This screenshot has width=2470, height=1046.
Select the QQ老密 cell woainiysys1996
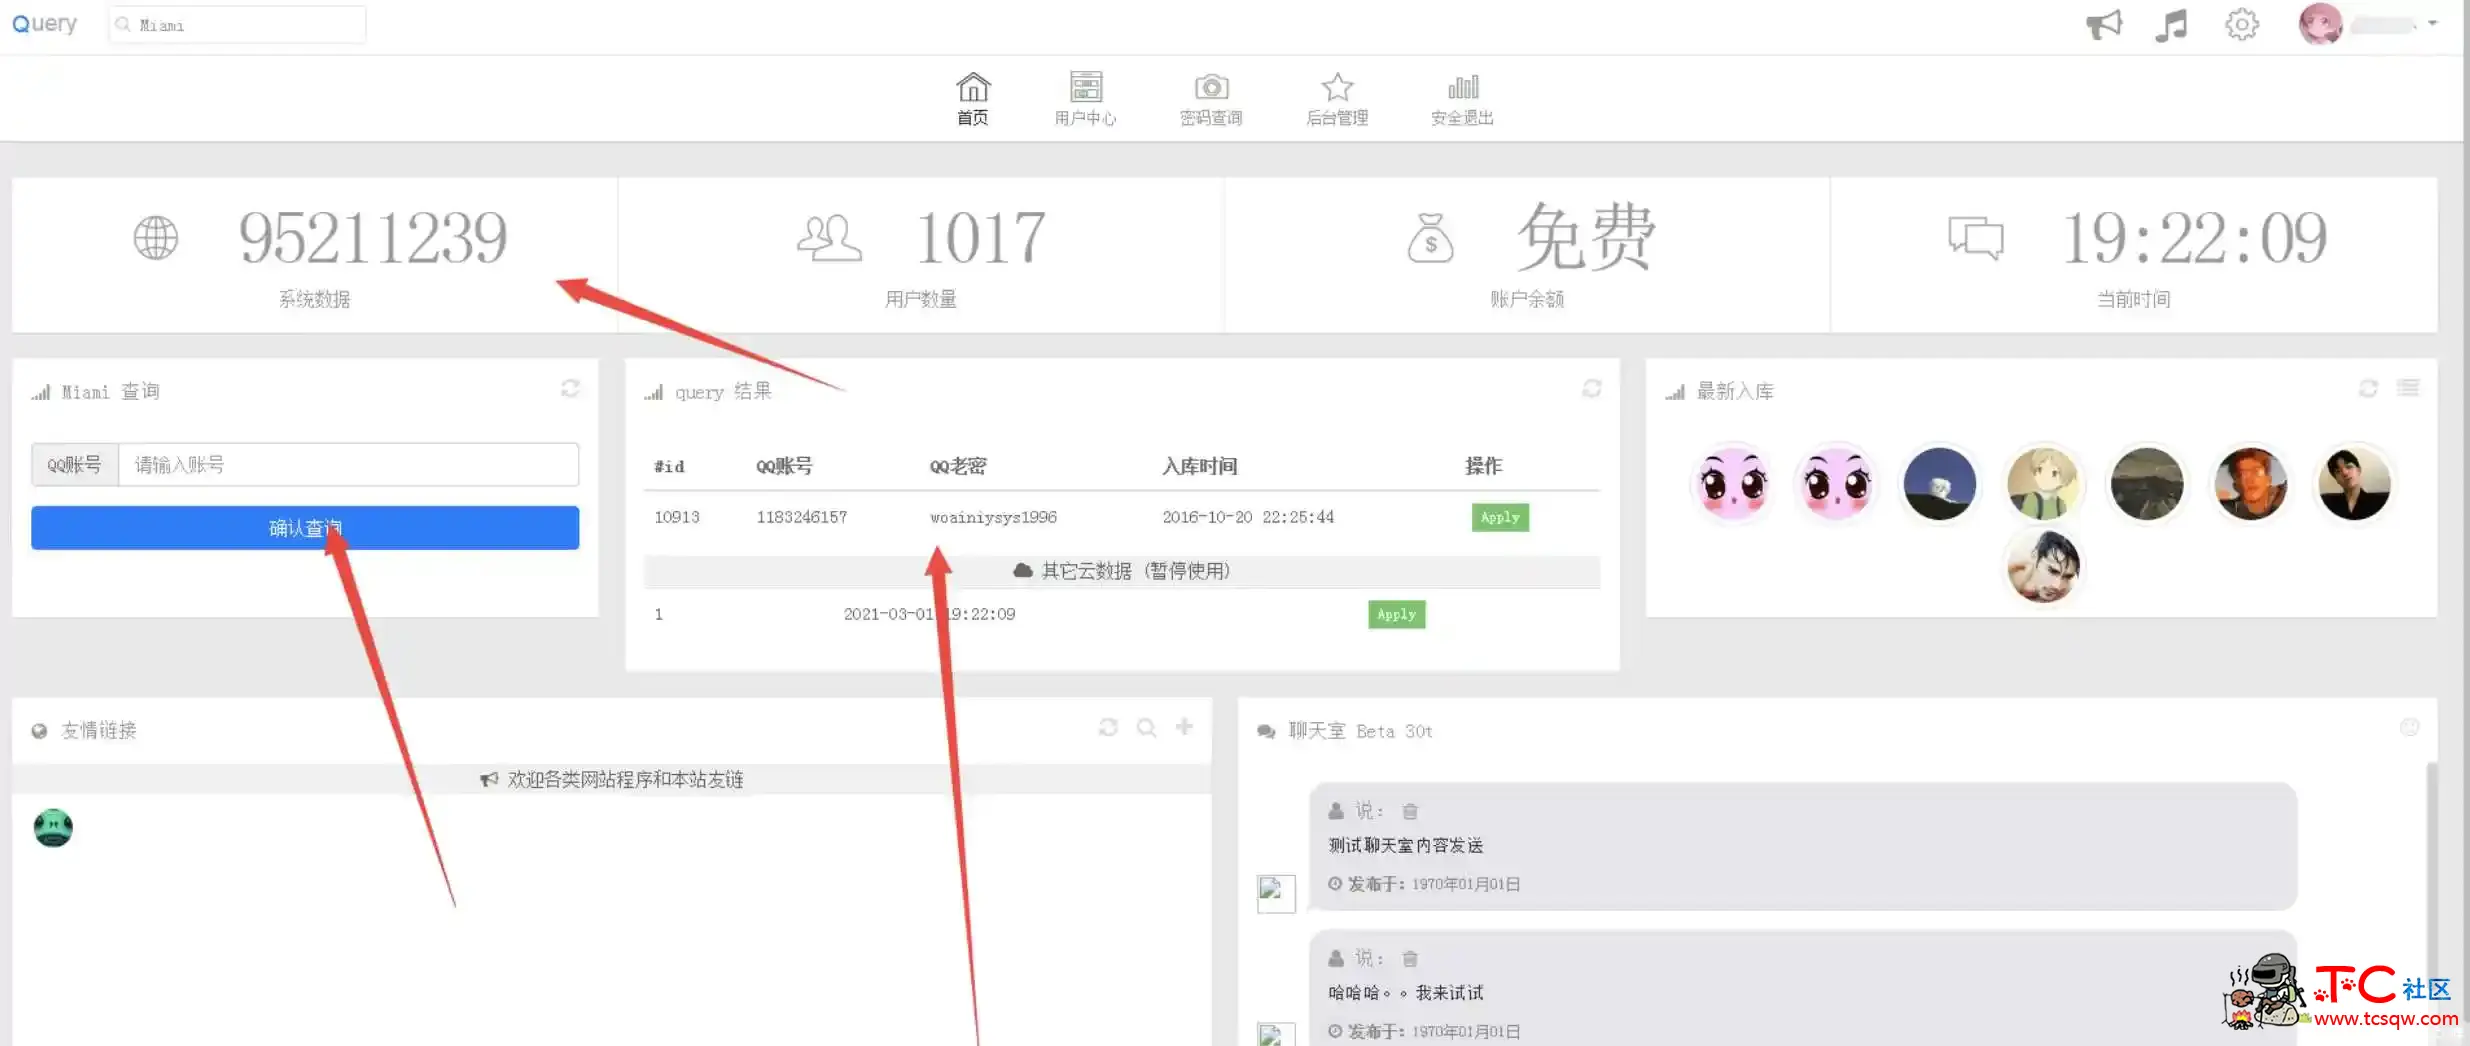point(993,517)
